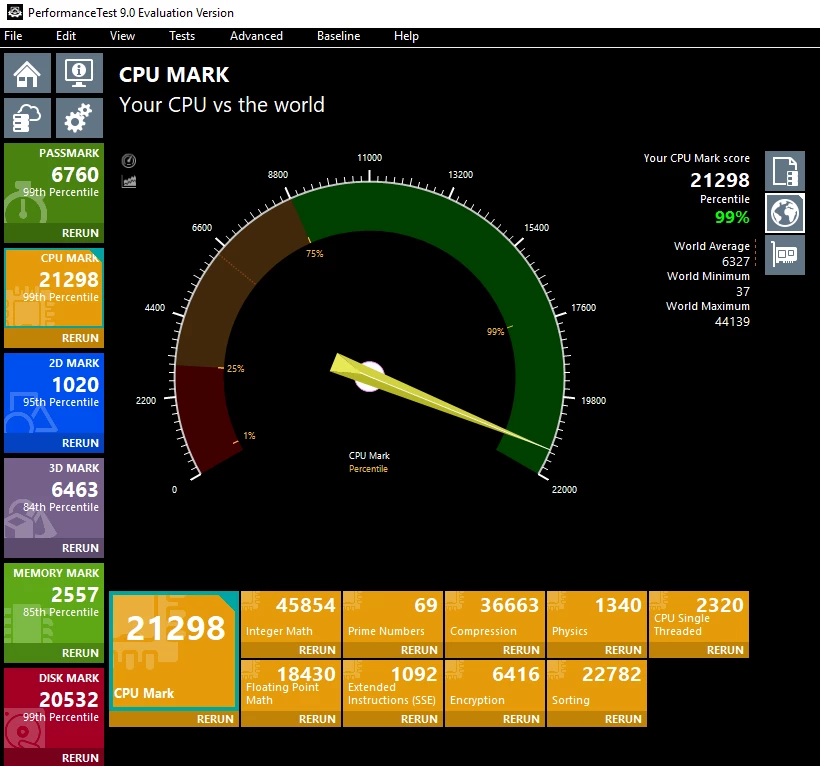
Task: Select the Memory Mark 2557 tile
Action: pyautogui.click(x=54, y=604)
